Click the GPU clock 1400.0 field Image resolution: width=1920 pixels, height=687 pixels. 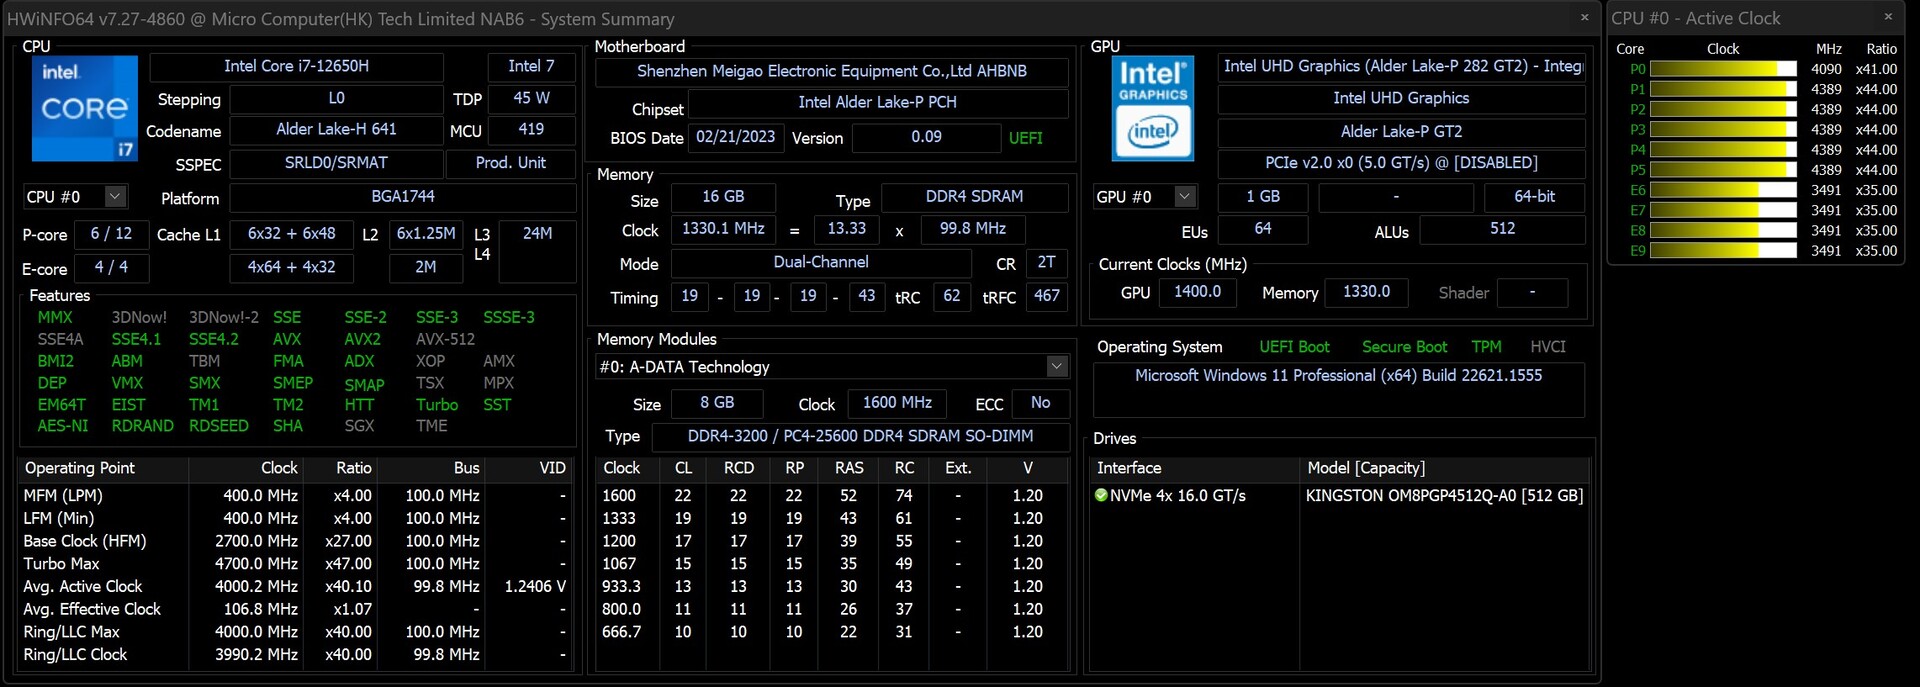1197,292
